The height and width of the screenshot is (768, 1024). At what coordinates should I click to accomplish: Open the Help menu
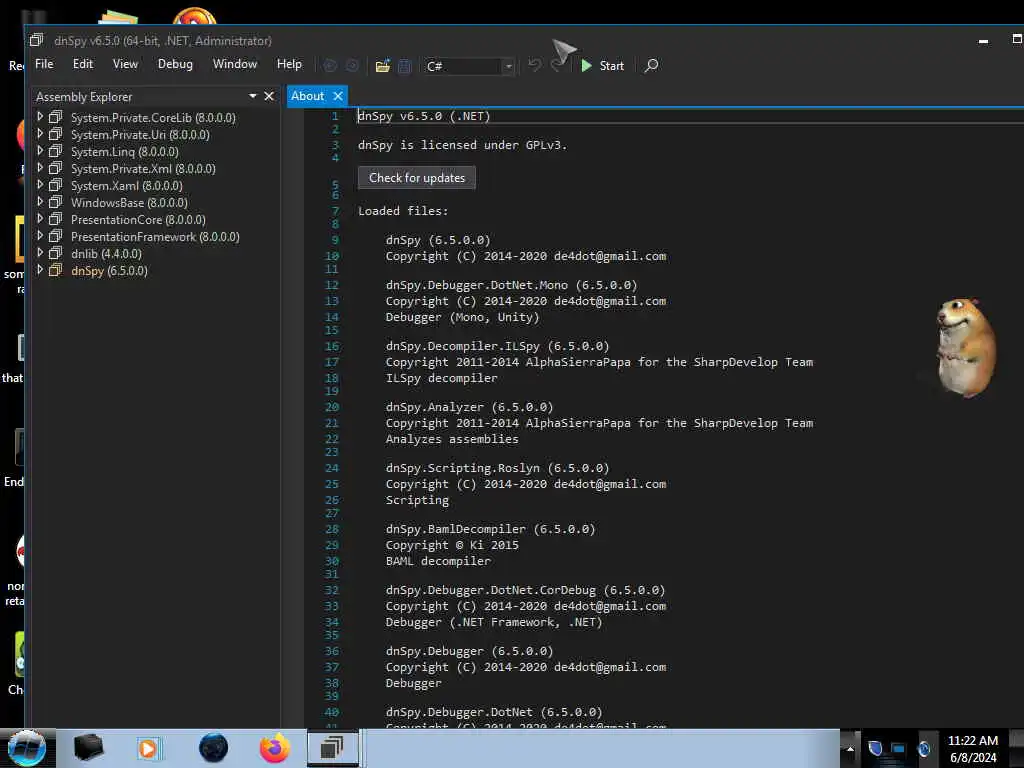click(x=289, y=64)
